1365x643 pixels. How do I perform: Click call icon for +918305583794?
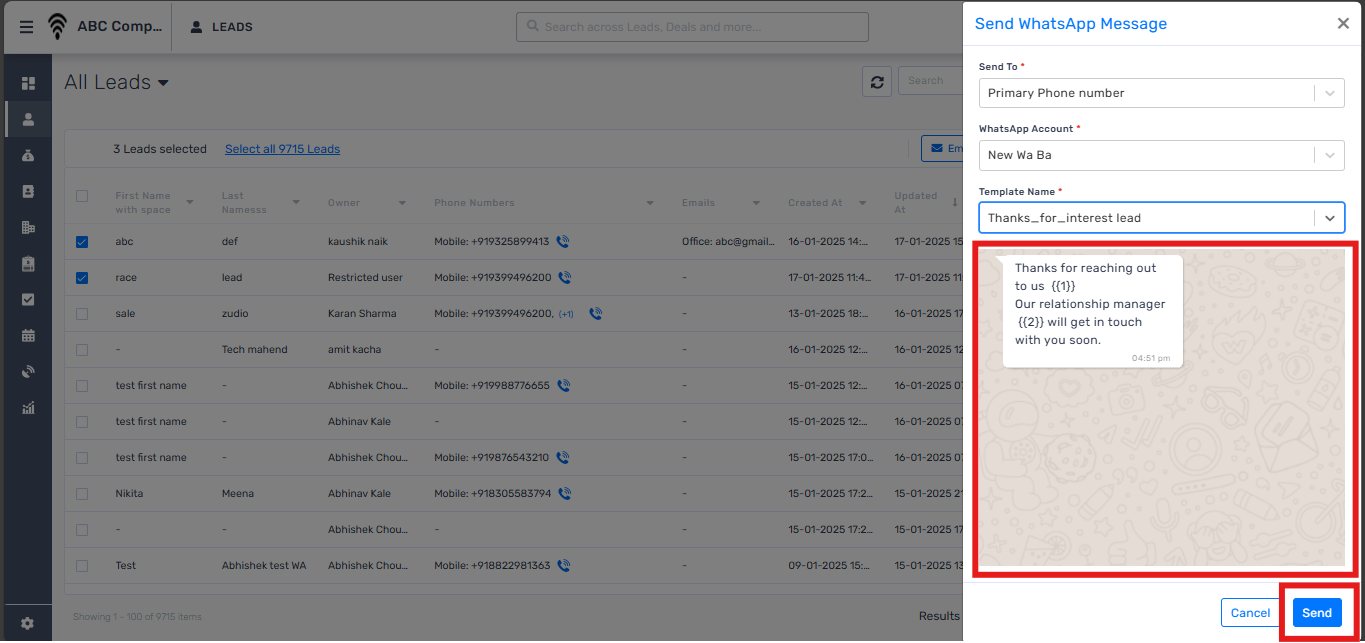pos(565,493)
